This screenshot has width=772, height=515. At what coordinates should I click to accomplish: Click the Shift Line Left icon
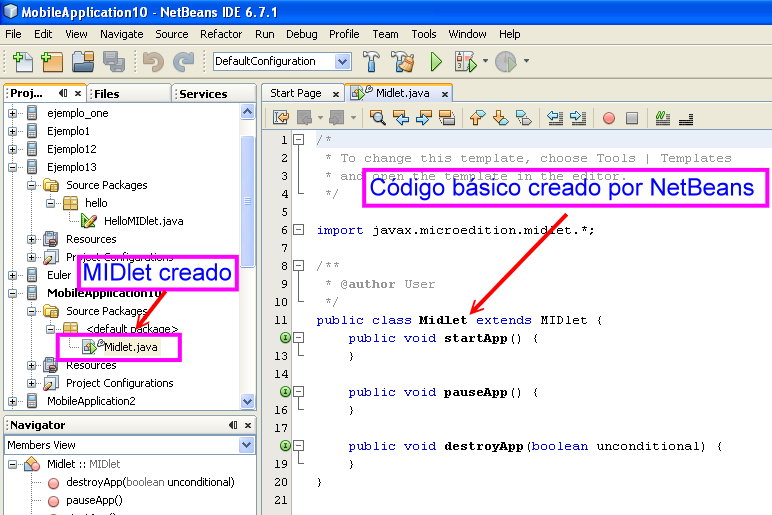coord(555,118)
